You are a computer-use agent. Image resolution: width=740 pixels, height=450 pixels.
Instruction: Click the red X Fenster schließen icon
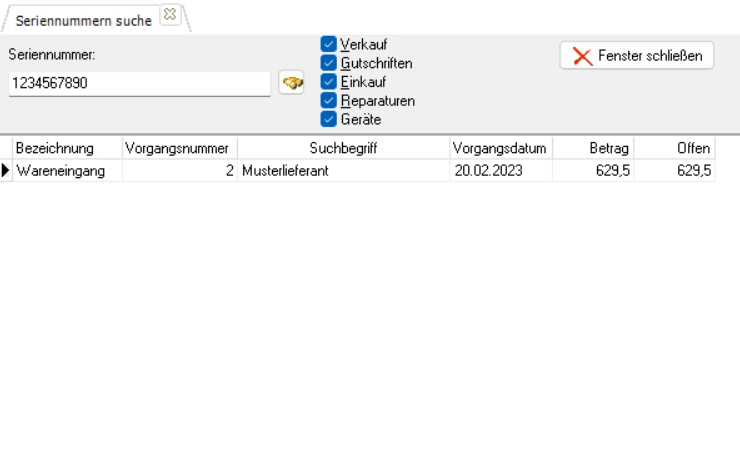582,56
